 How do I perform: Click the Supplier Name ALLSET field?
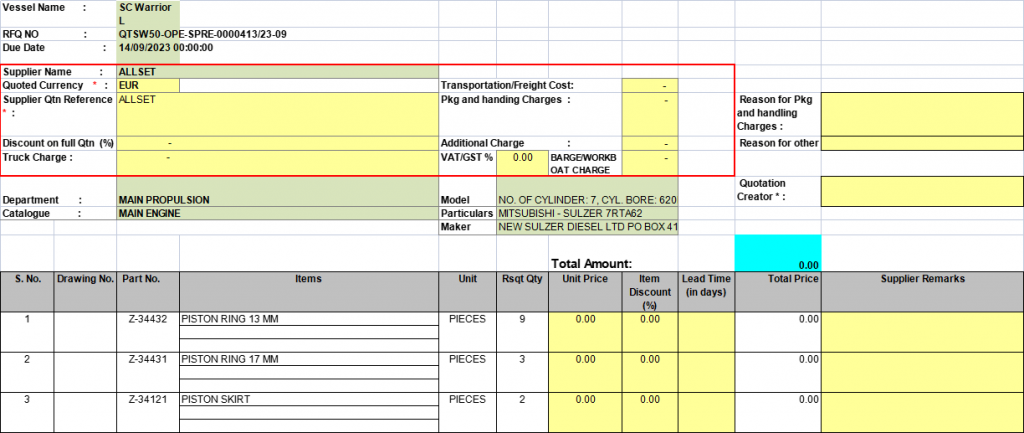coord(277,72)
